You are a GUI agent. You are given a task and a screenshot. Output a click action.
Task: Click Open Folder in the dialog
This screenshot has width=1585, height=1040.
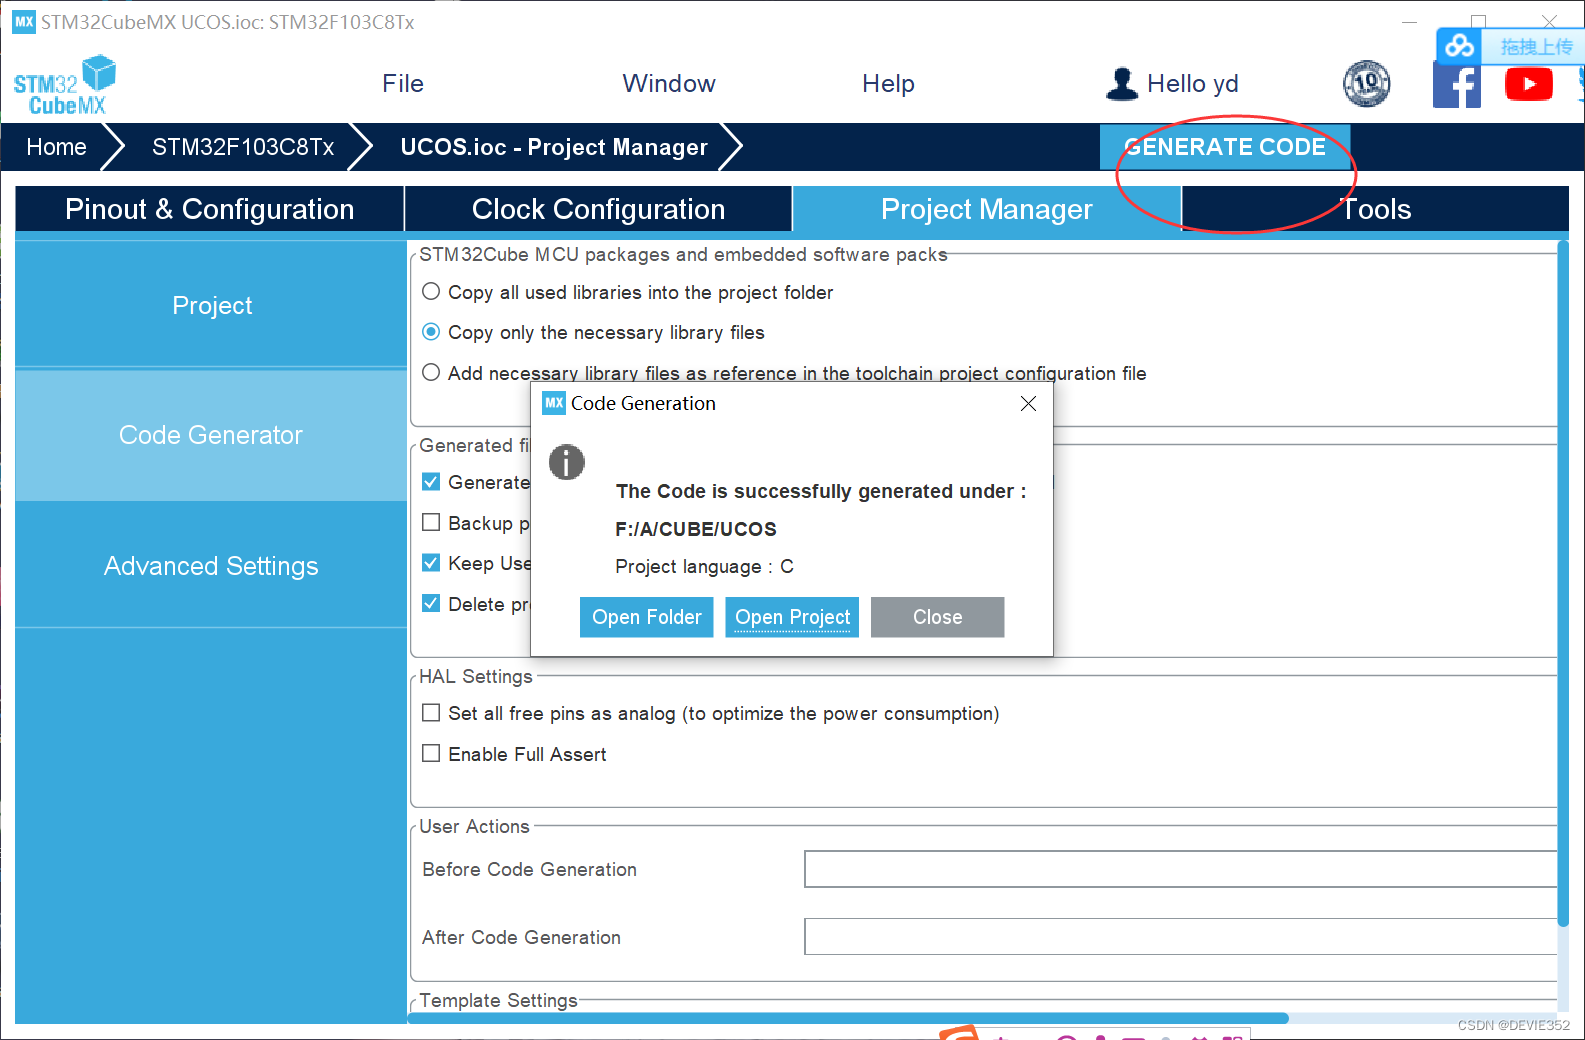(x=647, y=617)
